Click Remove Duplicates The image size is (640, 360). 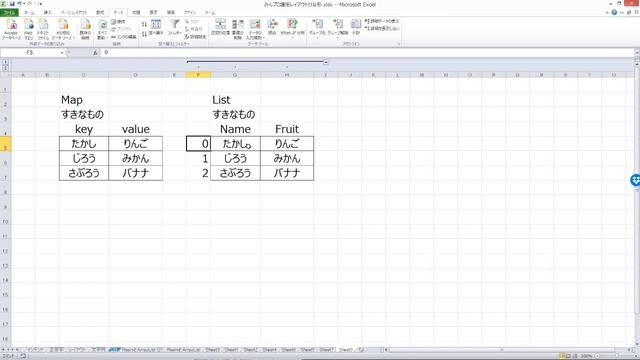coord(238,29)
